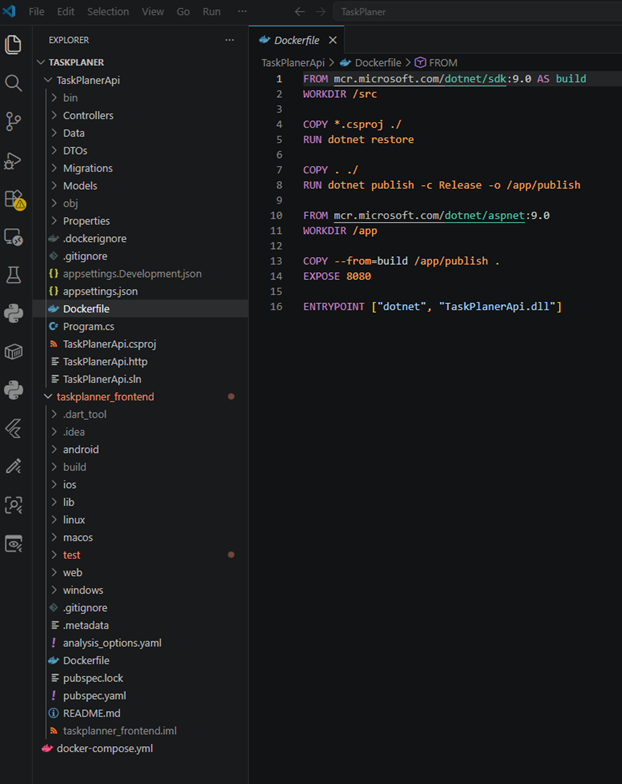Expand the Controllers folder
622x784 pixels.
88,115
